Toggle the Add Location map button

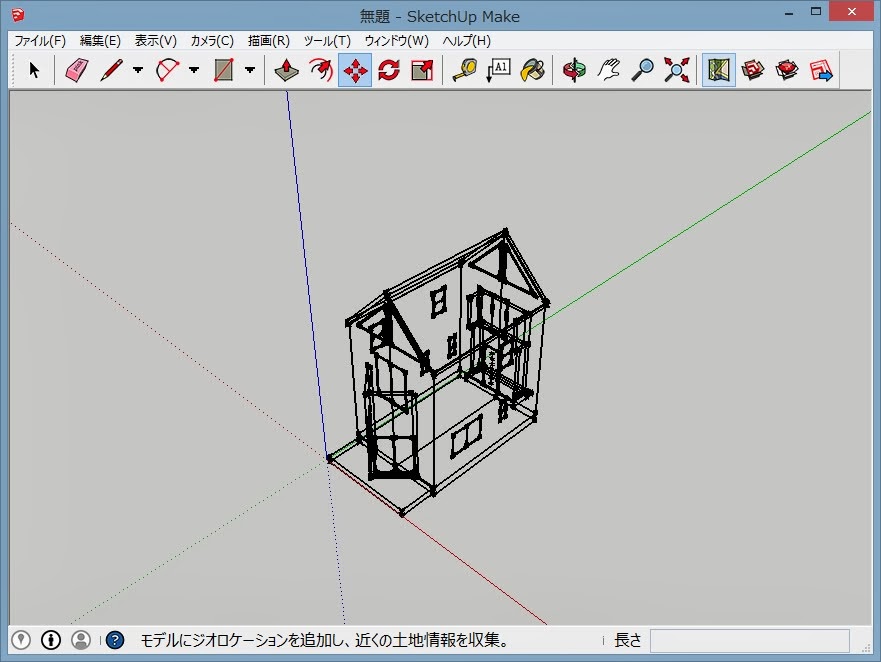pos(718,70)
